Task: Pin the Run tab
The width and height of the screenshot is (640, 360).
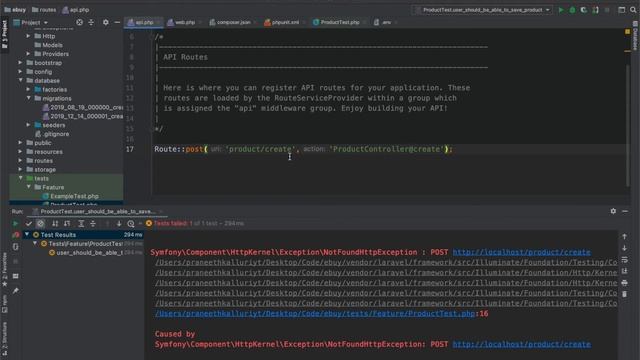Action: coord(16,291)
